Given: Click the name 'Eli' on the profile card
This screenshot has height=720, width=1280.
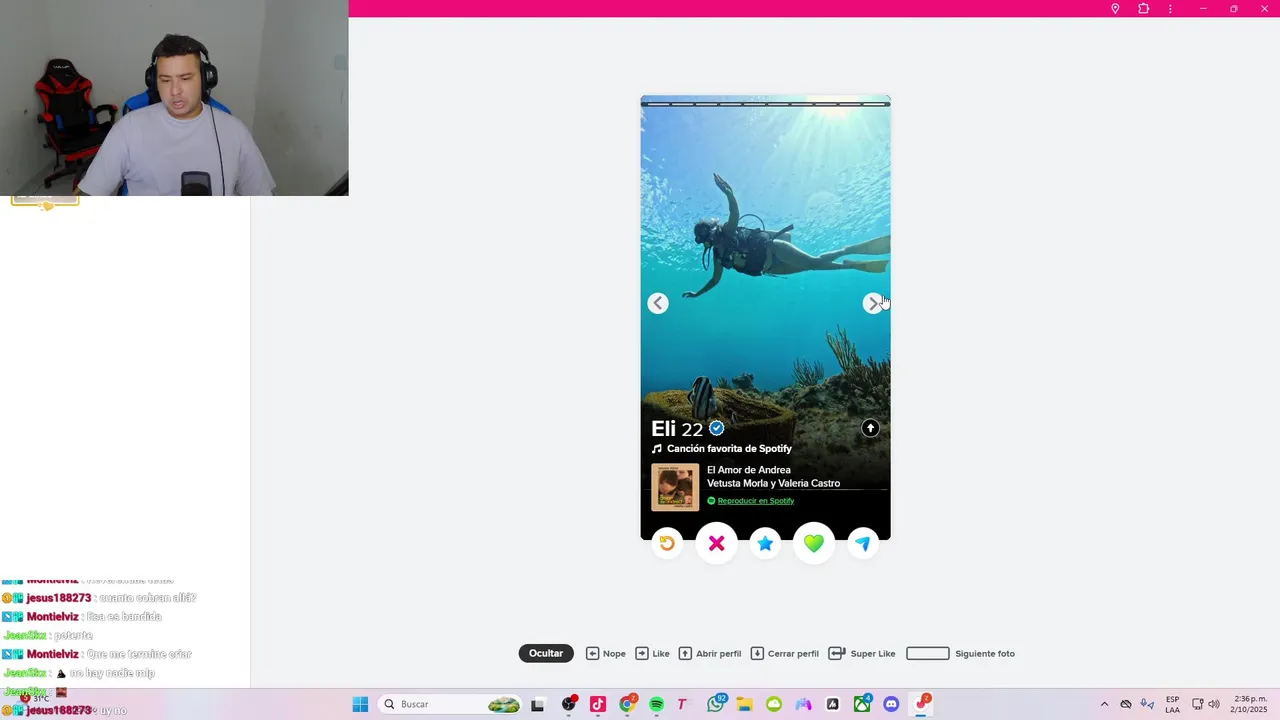Looking at the screenshot, I should coord(664,429).
